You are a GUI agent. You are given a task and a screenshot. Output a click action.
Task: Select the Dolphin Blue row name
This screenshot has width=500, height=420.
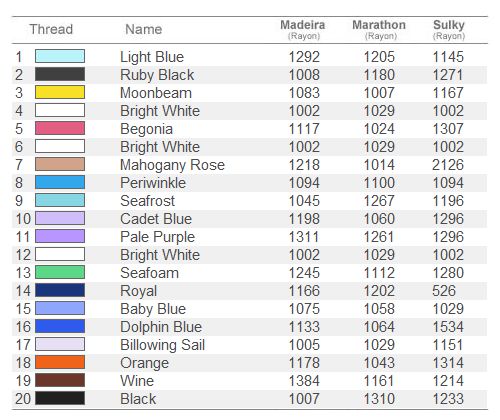[x=161, y=327]
